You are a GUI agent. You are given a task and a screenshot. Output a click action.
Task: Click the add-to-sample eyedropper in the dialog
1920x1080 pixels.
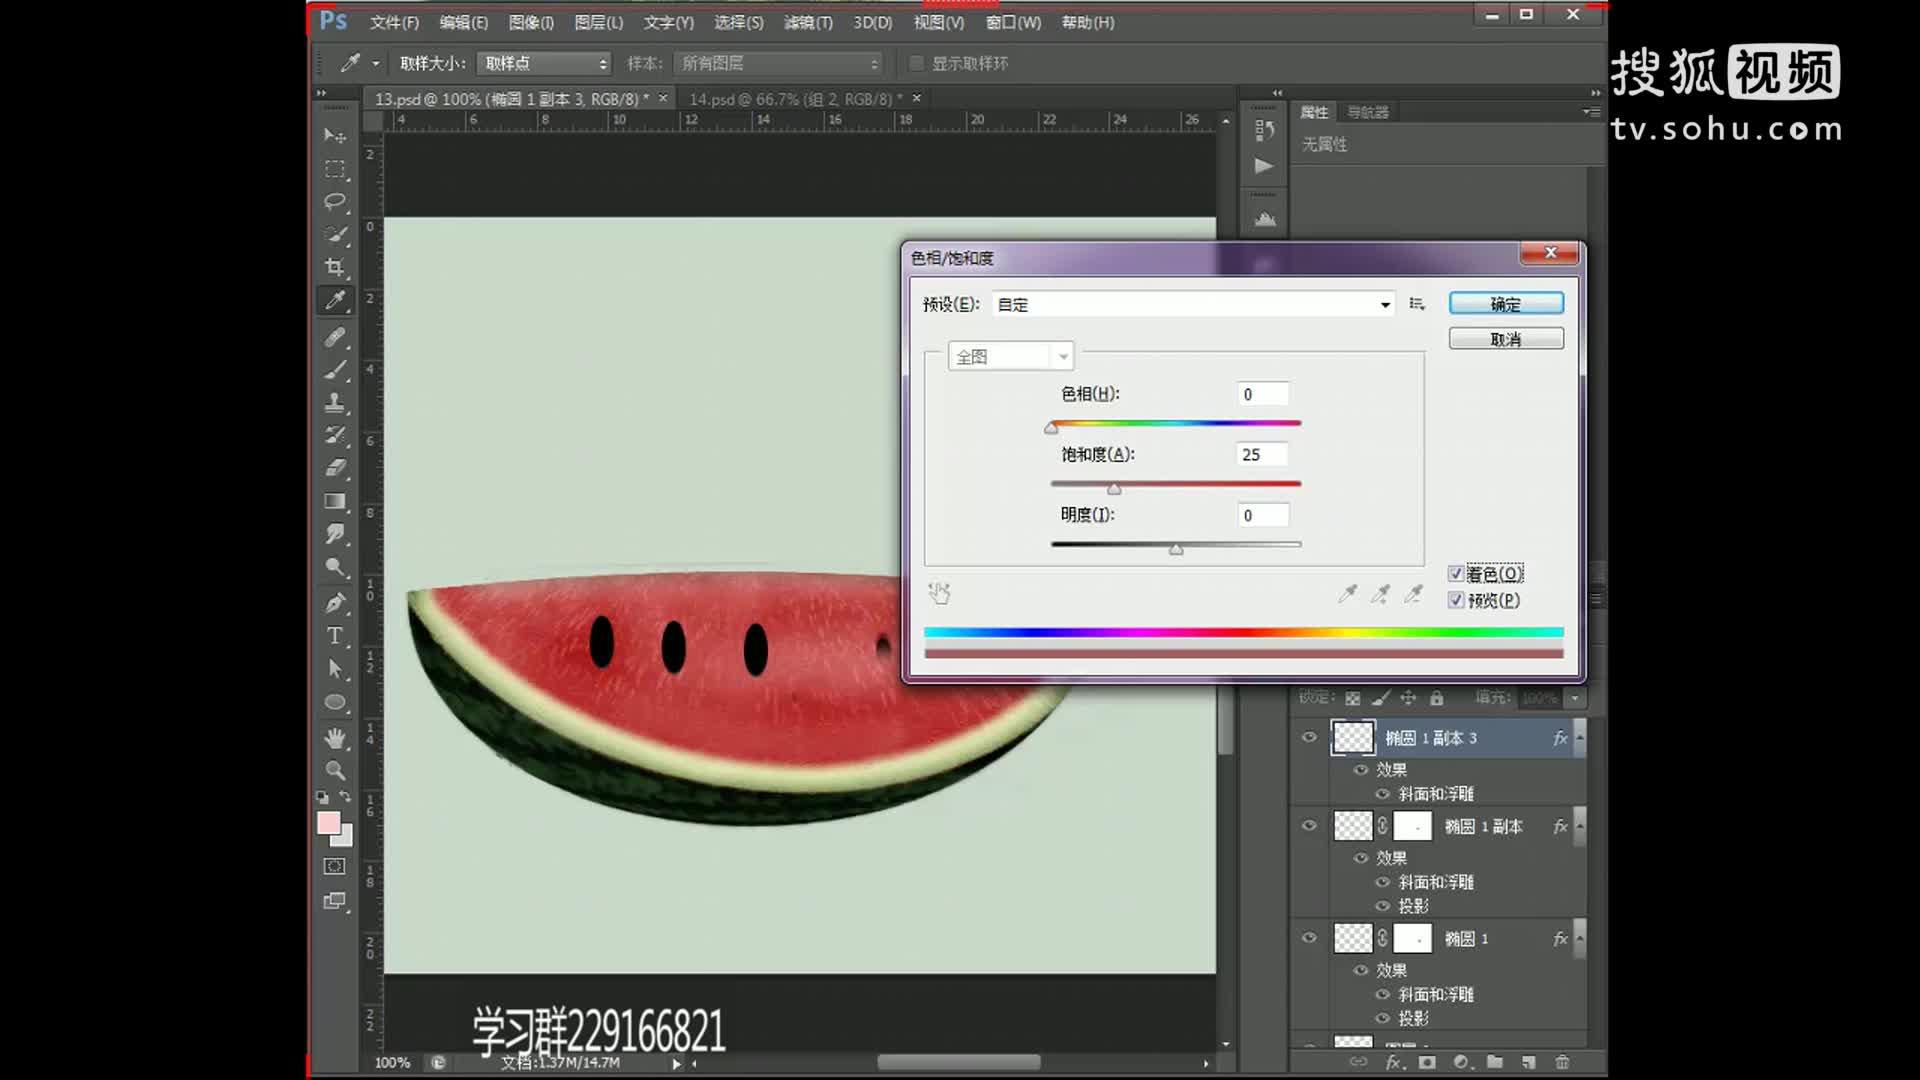pos(1380,594)
